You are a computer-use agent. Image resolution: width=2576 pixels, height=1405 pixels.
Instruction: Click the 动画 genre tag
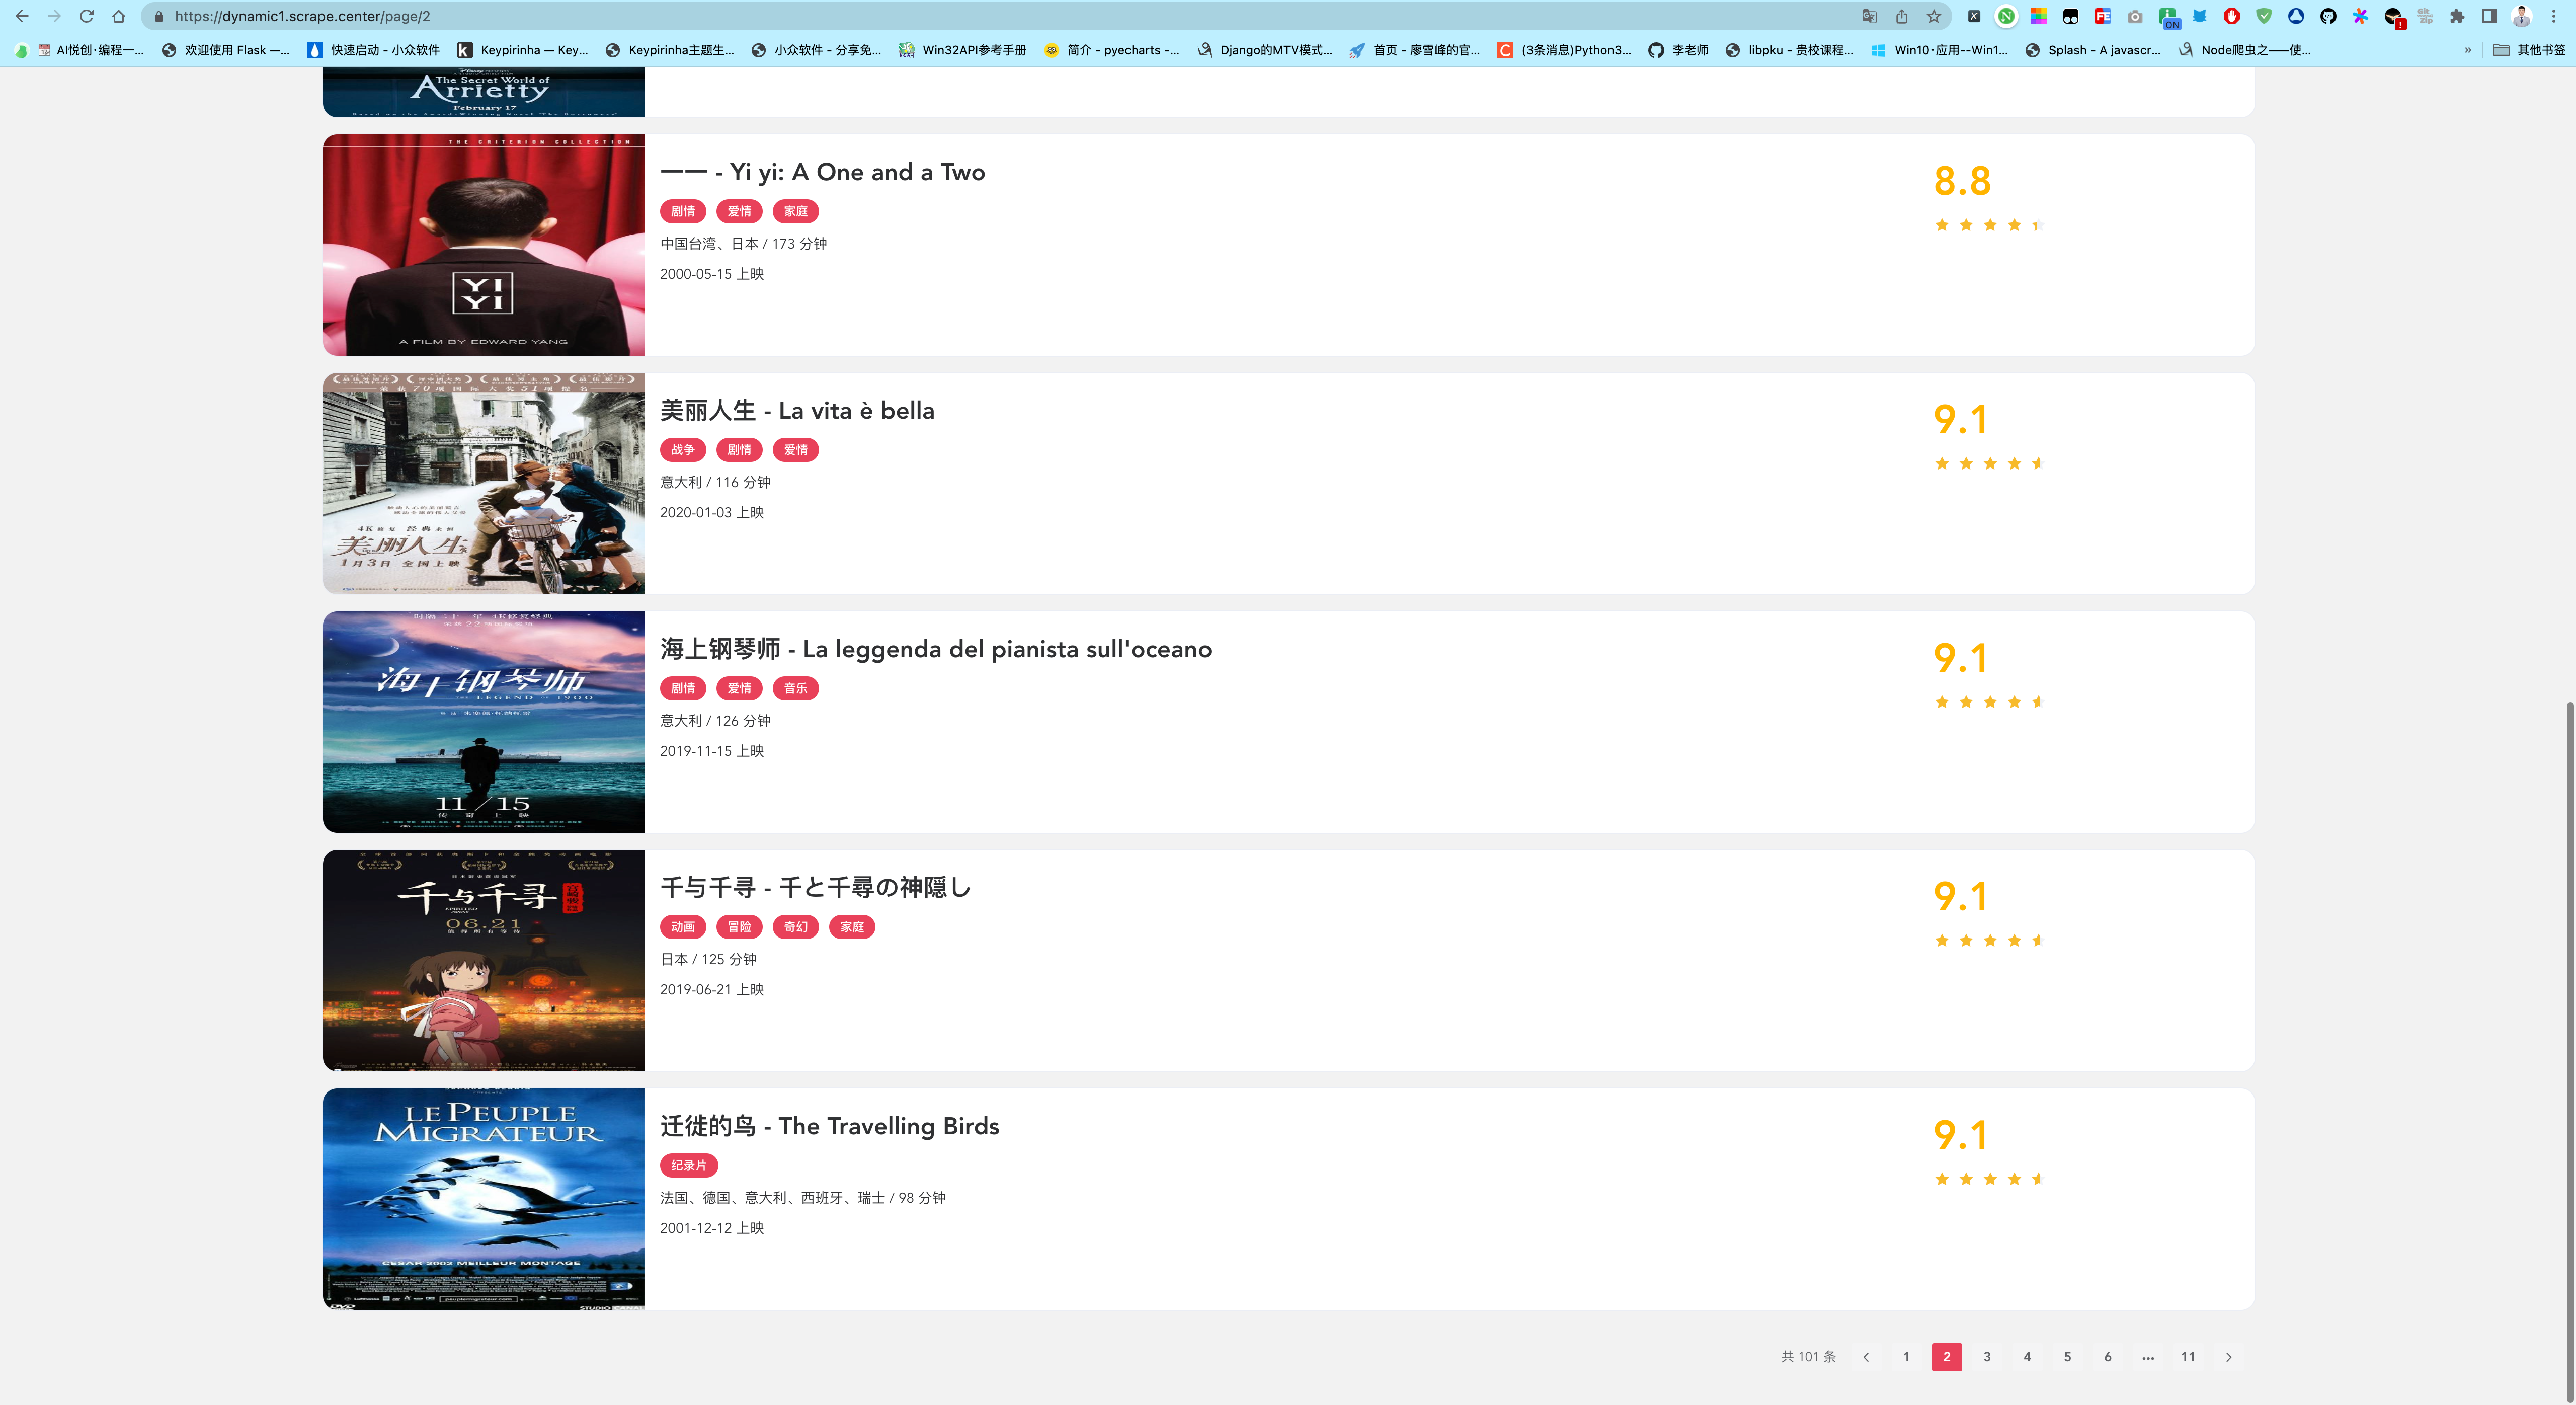[683, 927]
